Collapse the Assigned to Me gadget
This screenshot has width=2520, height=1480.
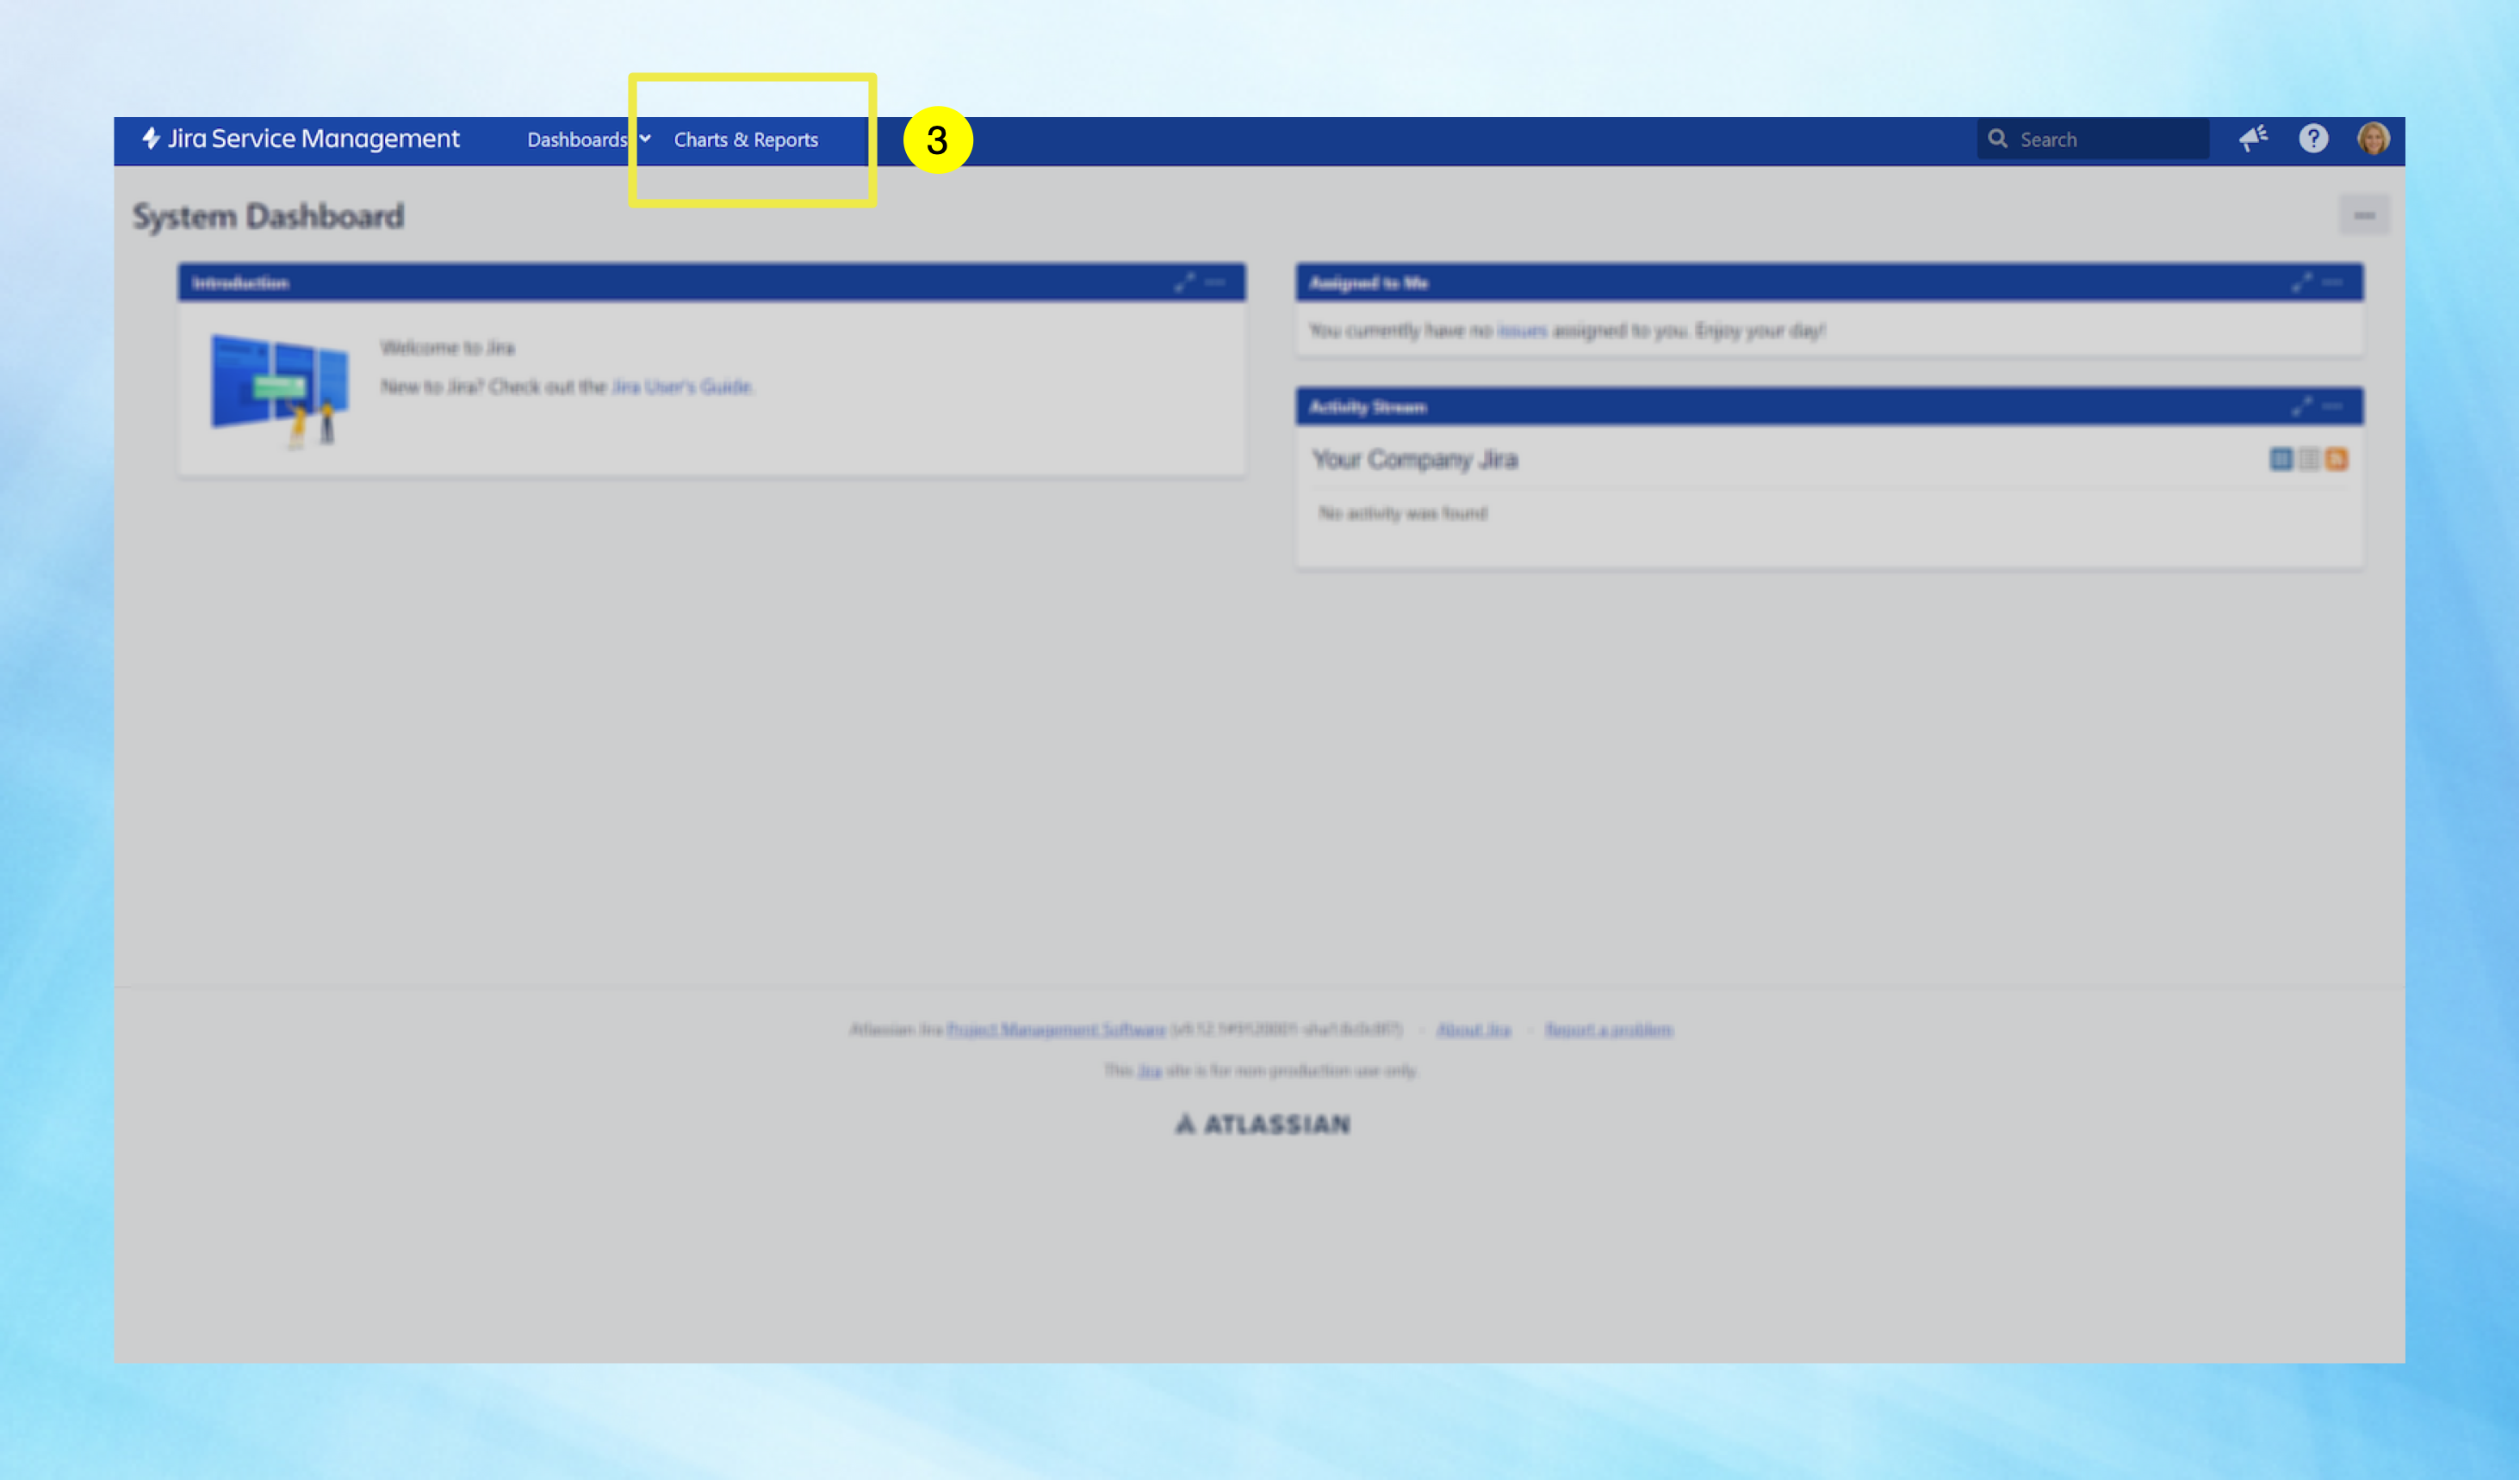click(x=2333, y=283)
